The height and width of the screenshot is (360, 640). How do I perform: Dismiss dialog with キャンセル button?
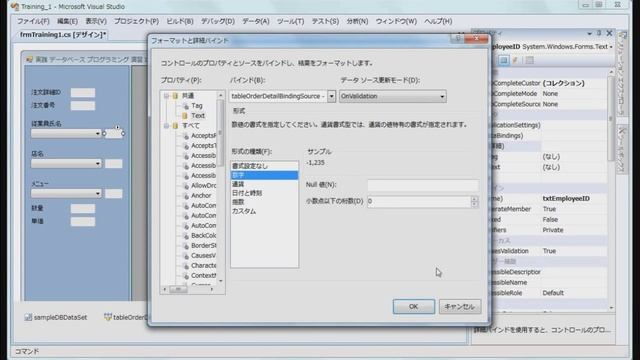pos(460,307)
